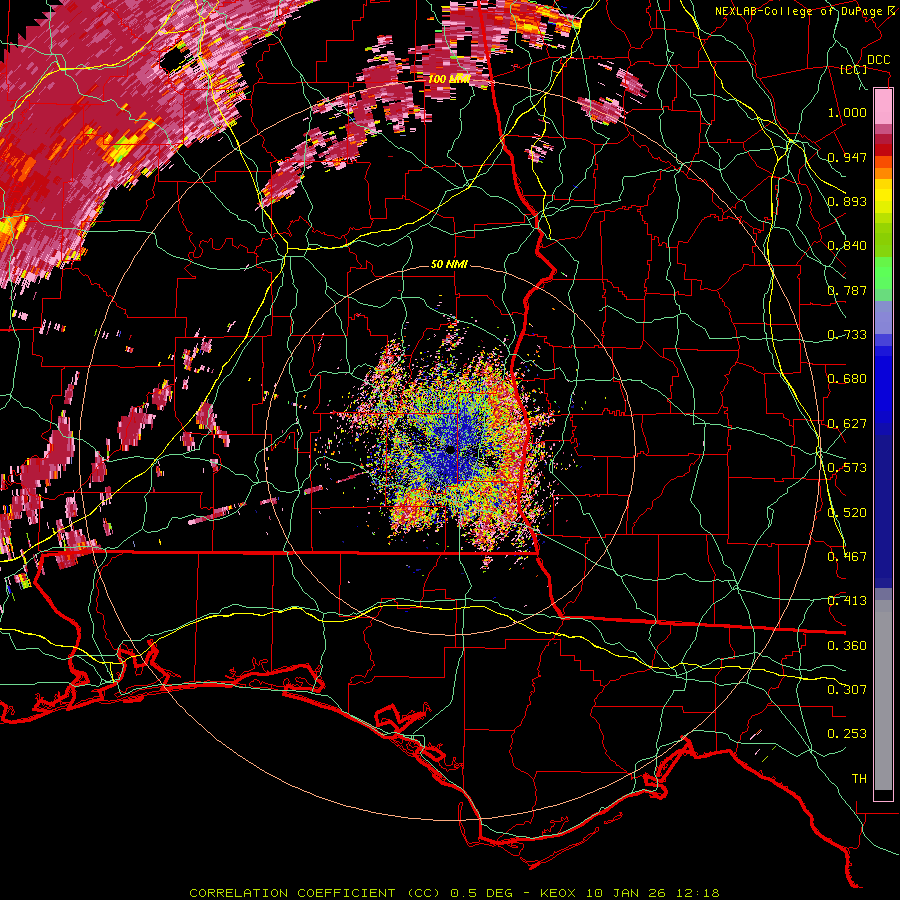Select the "[CC]" legend unit label
This screenshot has height=900, width=900.
(x=854, y=69)
